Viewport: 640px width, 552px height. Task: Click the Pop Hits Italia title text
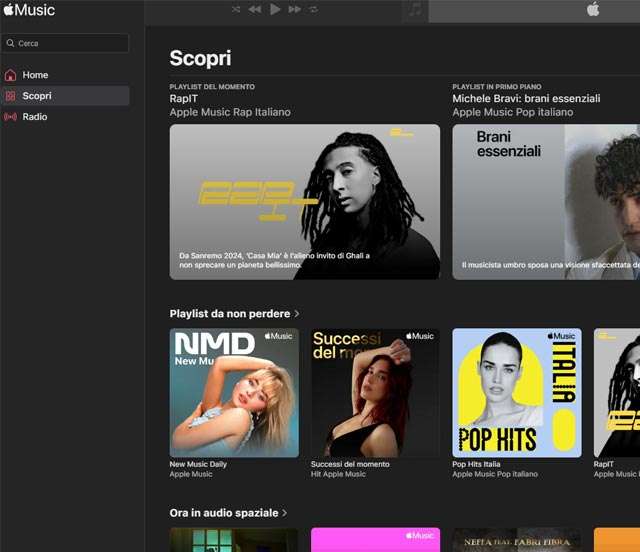click(x=476, y=464)
